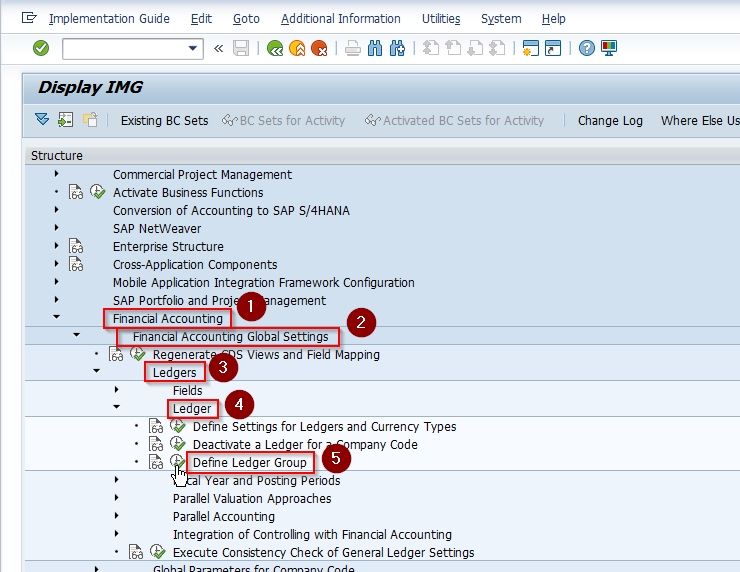Select Integration of Controlling with Financial Accounting

312,534
